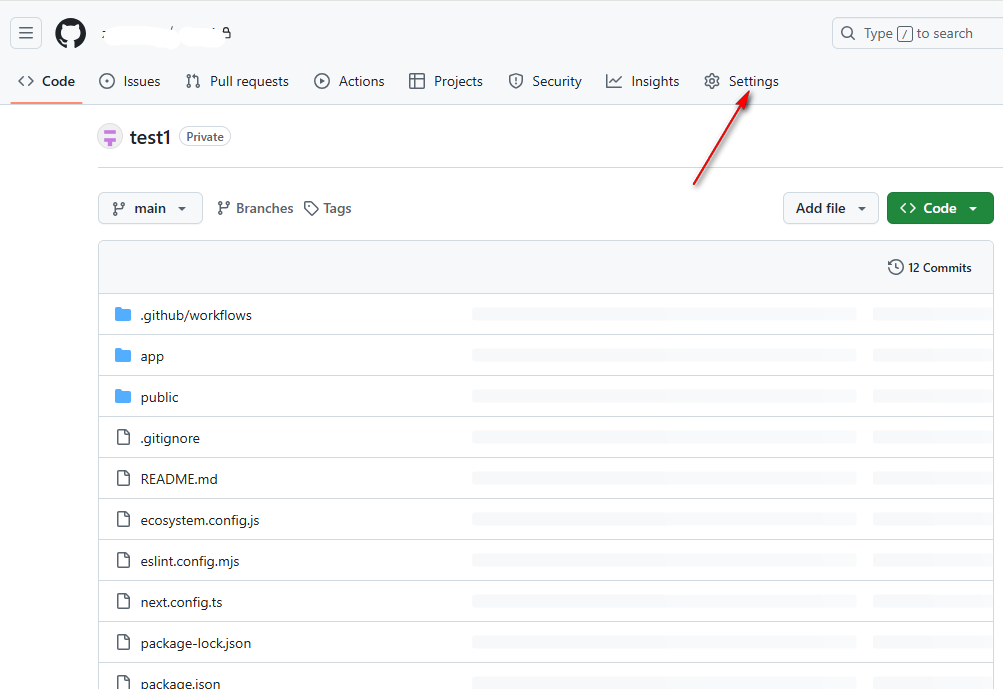The width and height of the screenshot is (1003, 689).
Task: Click the Settings gear icon
Action: (x=712, y=81)
